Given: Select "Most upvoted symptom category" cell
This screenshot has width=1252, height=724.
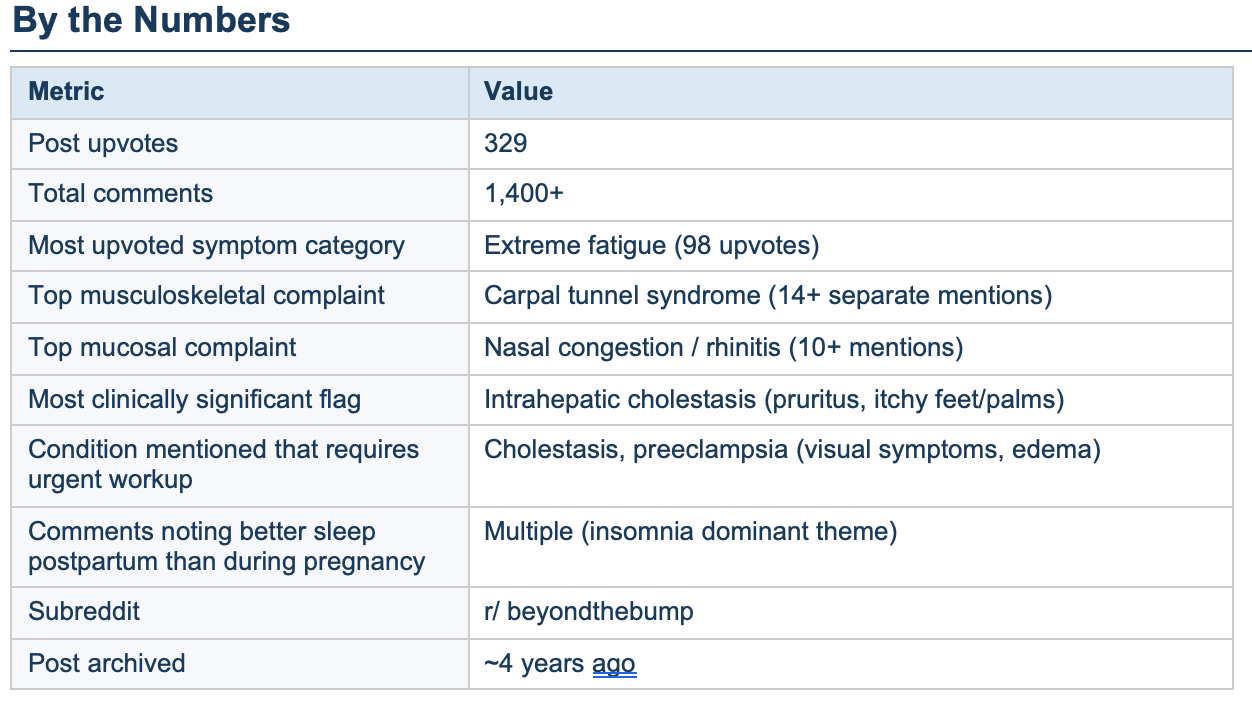Looking at the screenshot, I should click(x=216, y=246).
